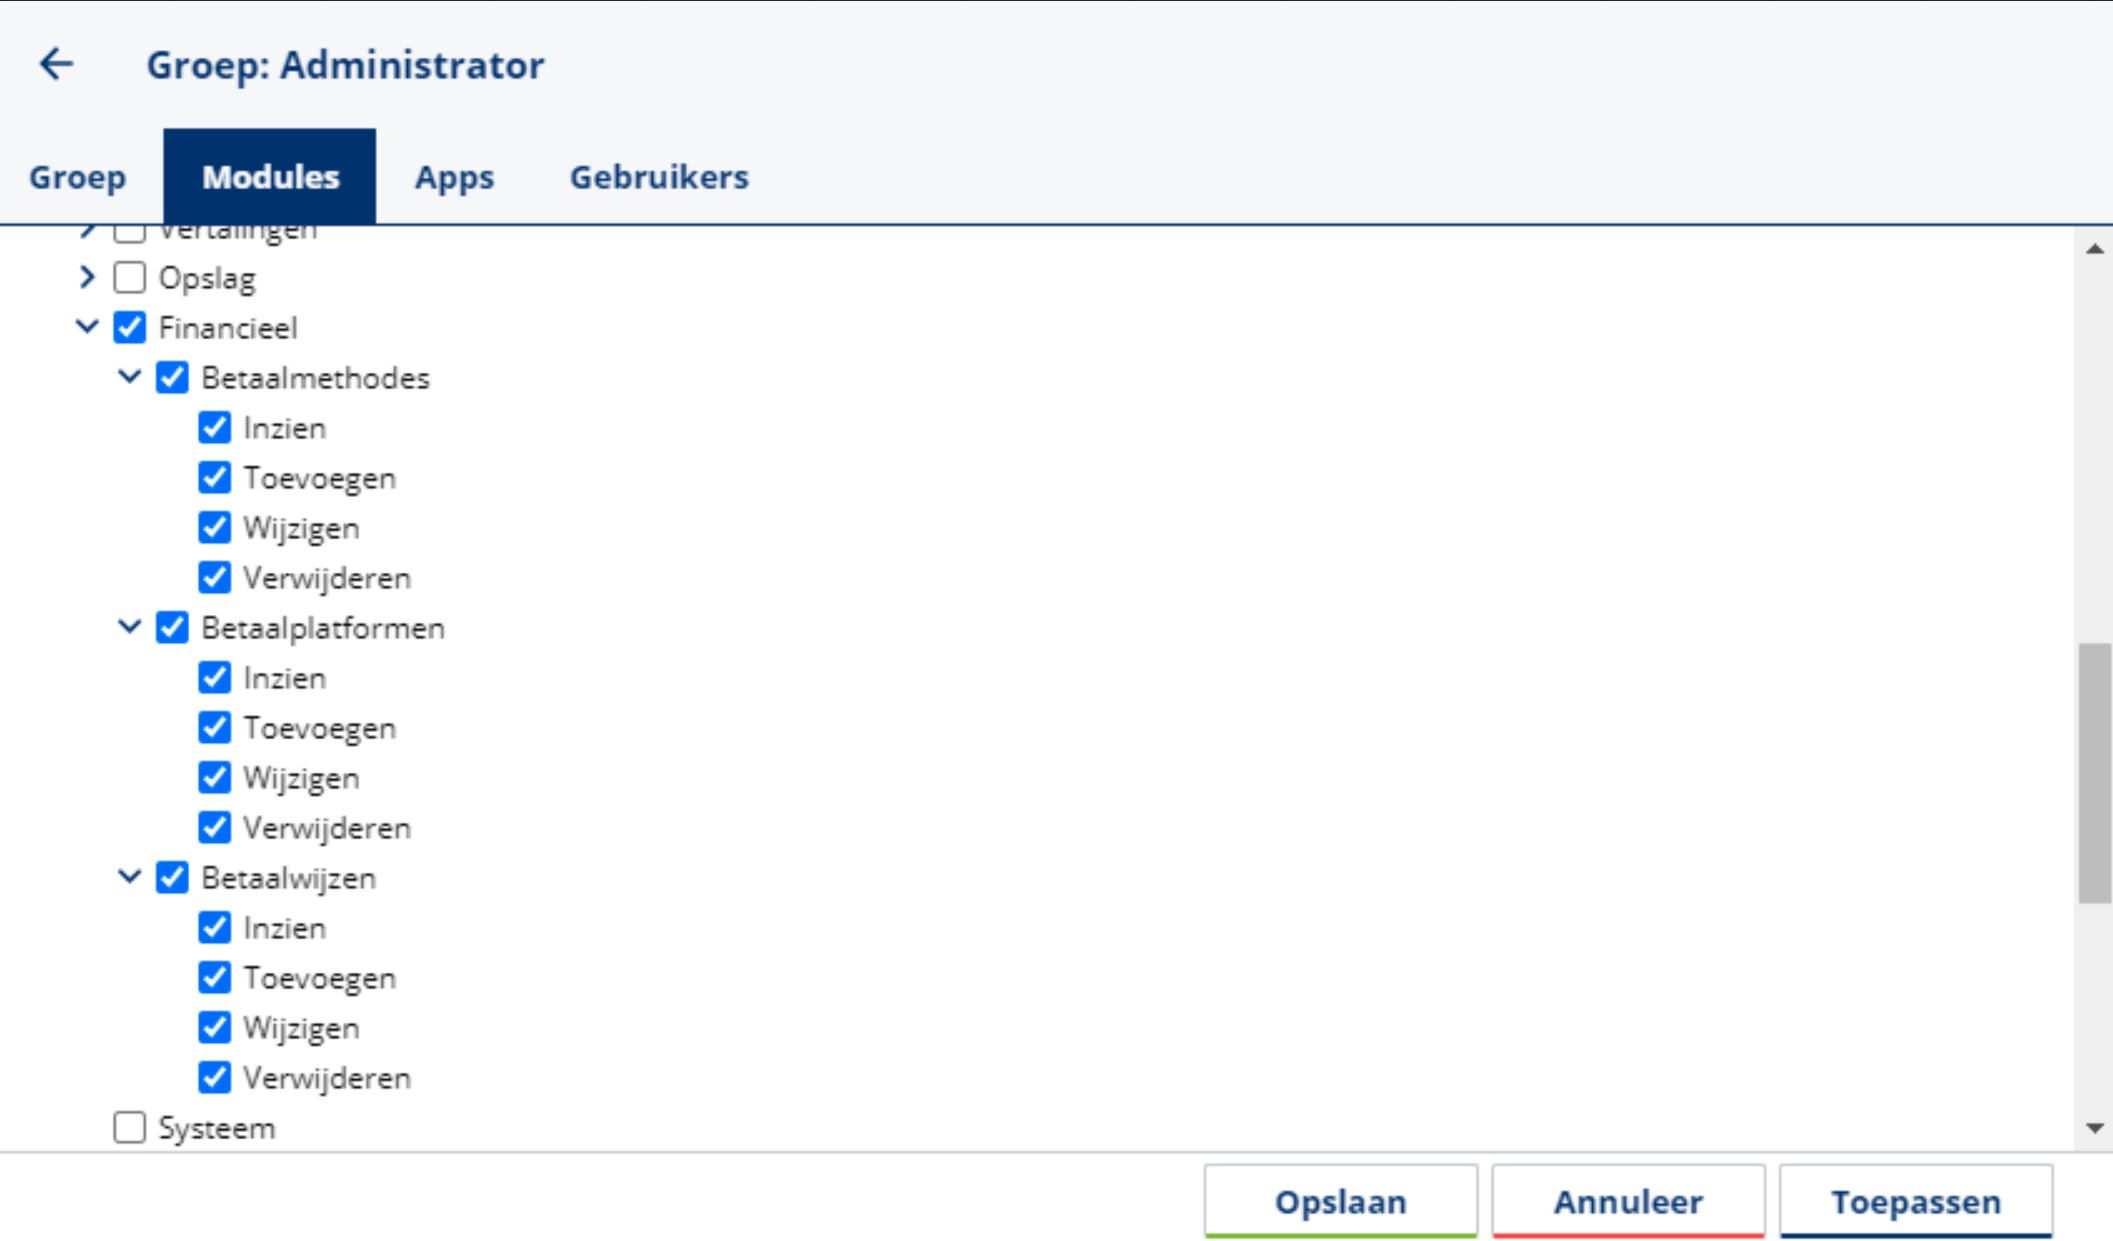Viewport: 2113px width, 1241px height.
Task: Uncheck Wijzigen under Betaalwijzen
Action: pyautogui.click(x=214, y=1027)
